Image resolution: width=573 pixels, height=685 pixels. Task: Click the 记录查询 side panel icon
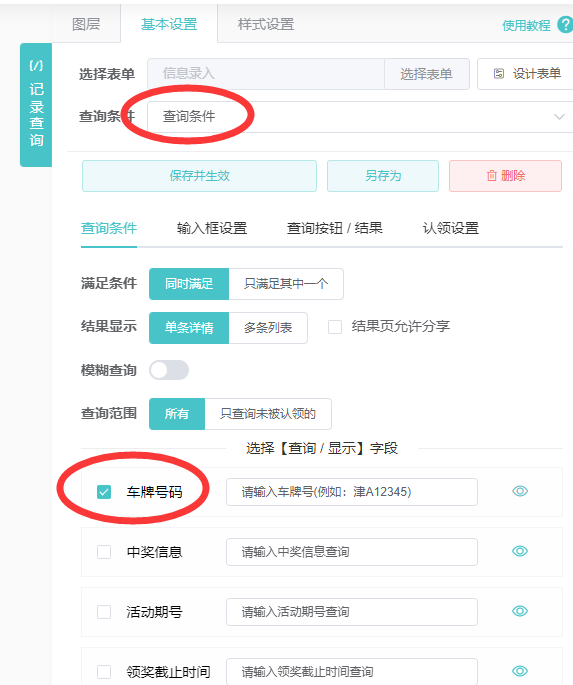click(x=36, y=66)
